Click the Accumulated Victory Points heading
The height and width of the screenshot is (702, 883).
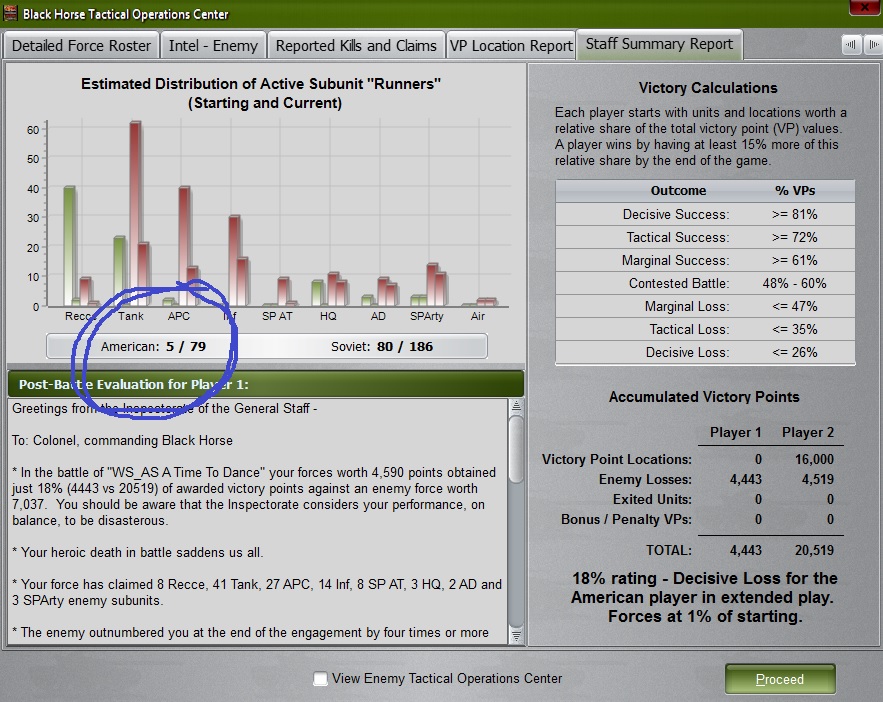(704, 397)
